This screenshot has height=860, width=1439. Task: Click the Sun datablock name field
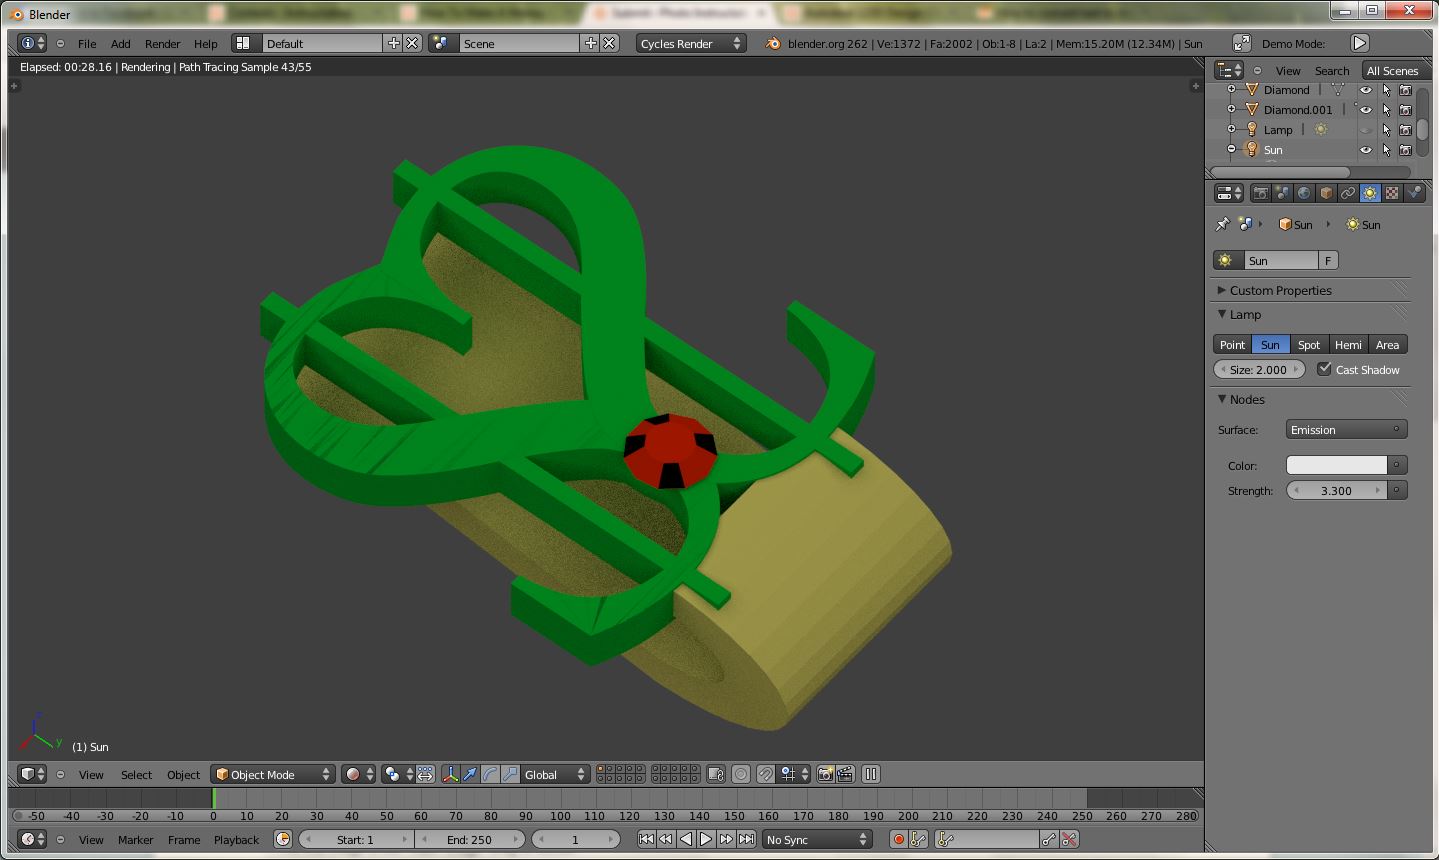(x=1280, y=260)
